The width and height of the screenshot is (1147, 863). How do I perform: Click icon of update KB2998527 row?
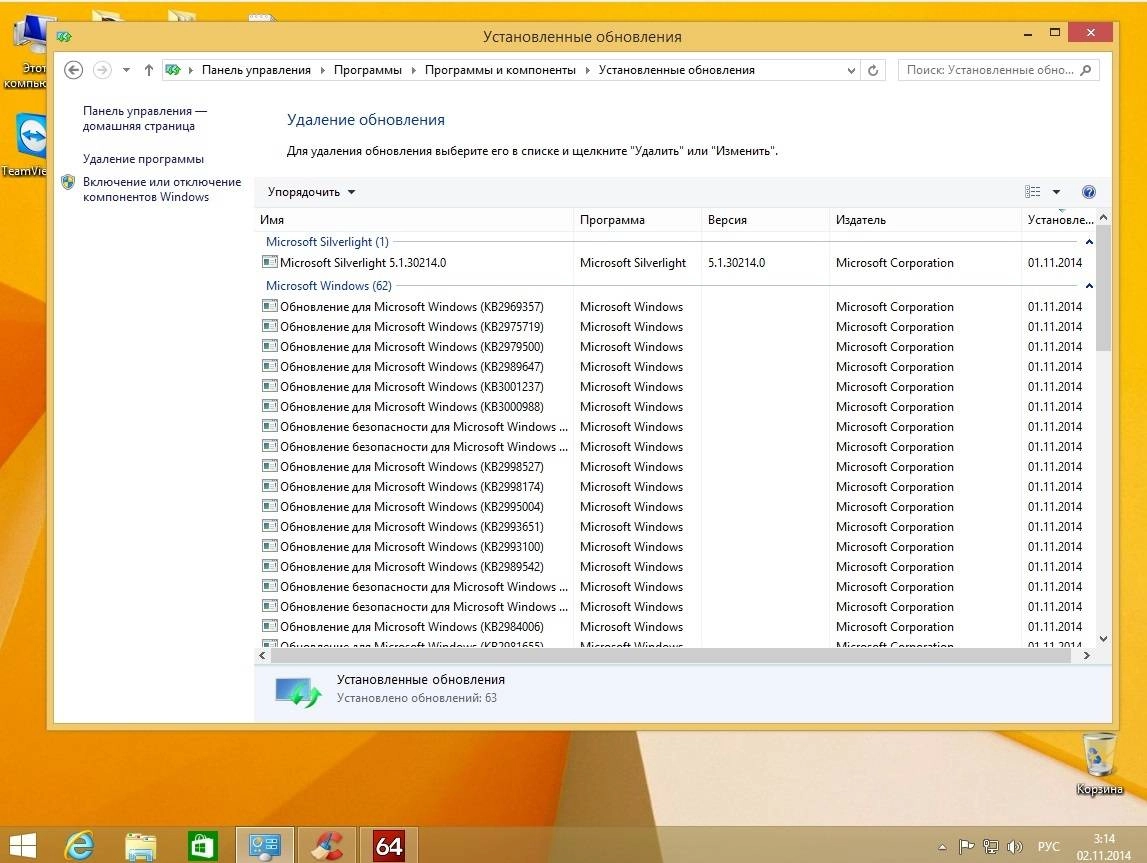pos(270,466)
